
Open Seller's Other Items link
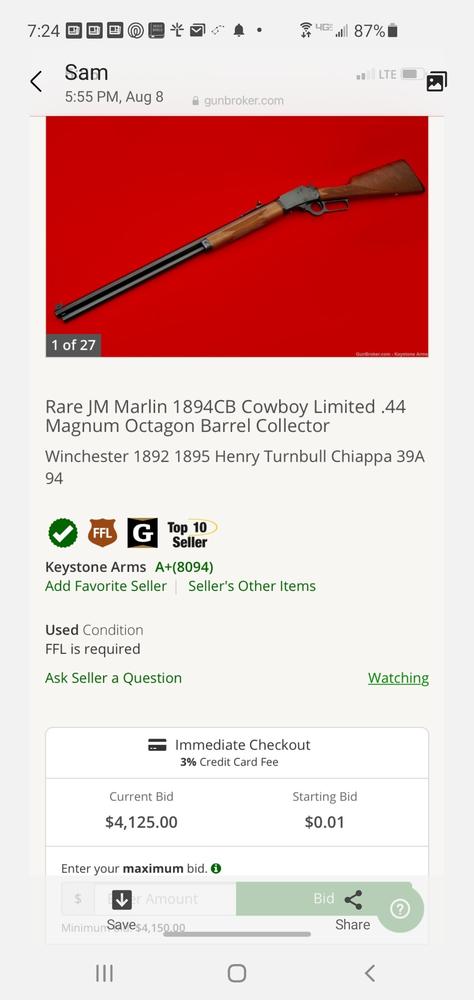[x=252, y=586]
